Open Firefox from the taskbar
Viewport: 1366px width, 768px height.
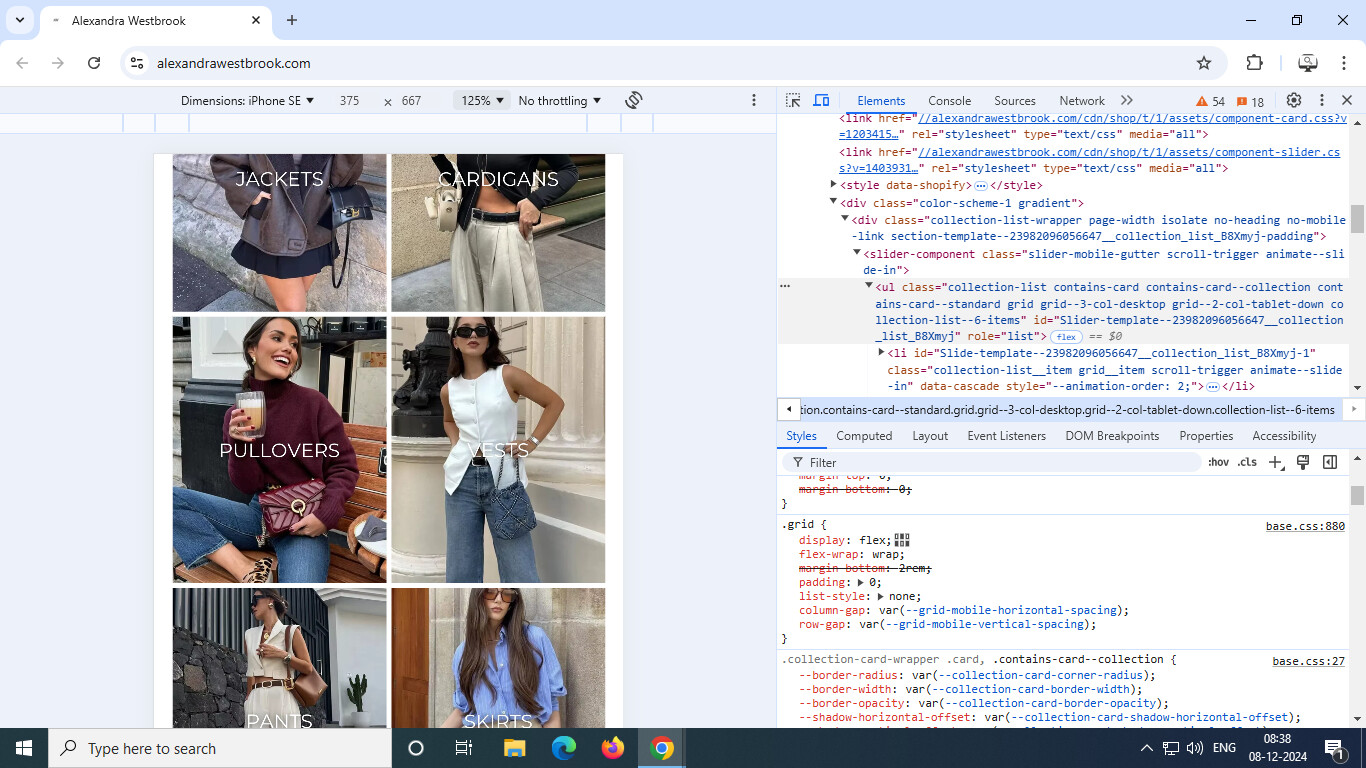tap(613, 748)
